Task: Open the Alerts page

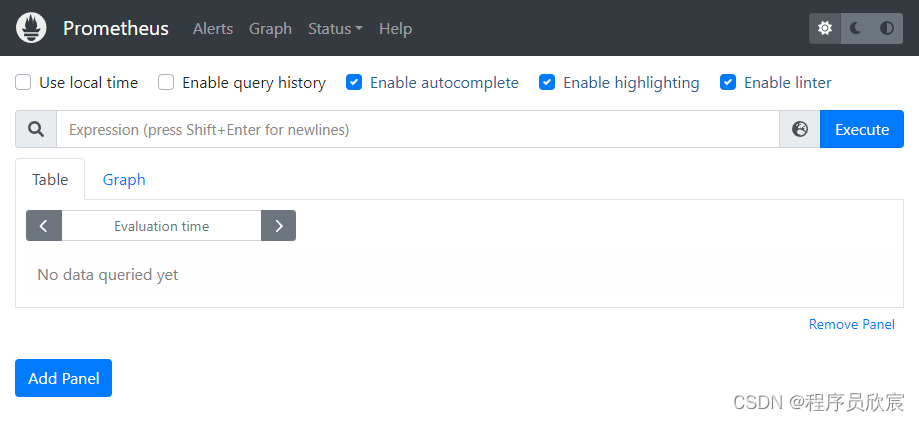Action: tap(213, 29)
